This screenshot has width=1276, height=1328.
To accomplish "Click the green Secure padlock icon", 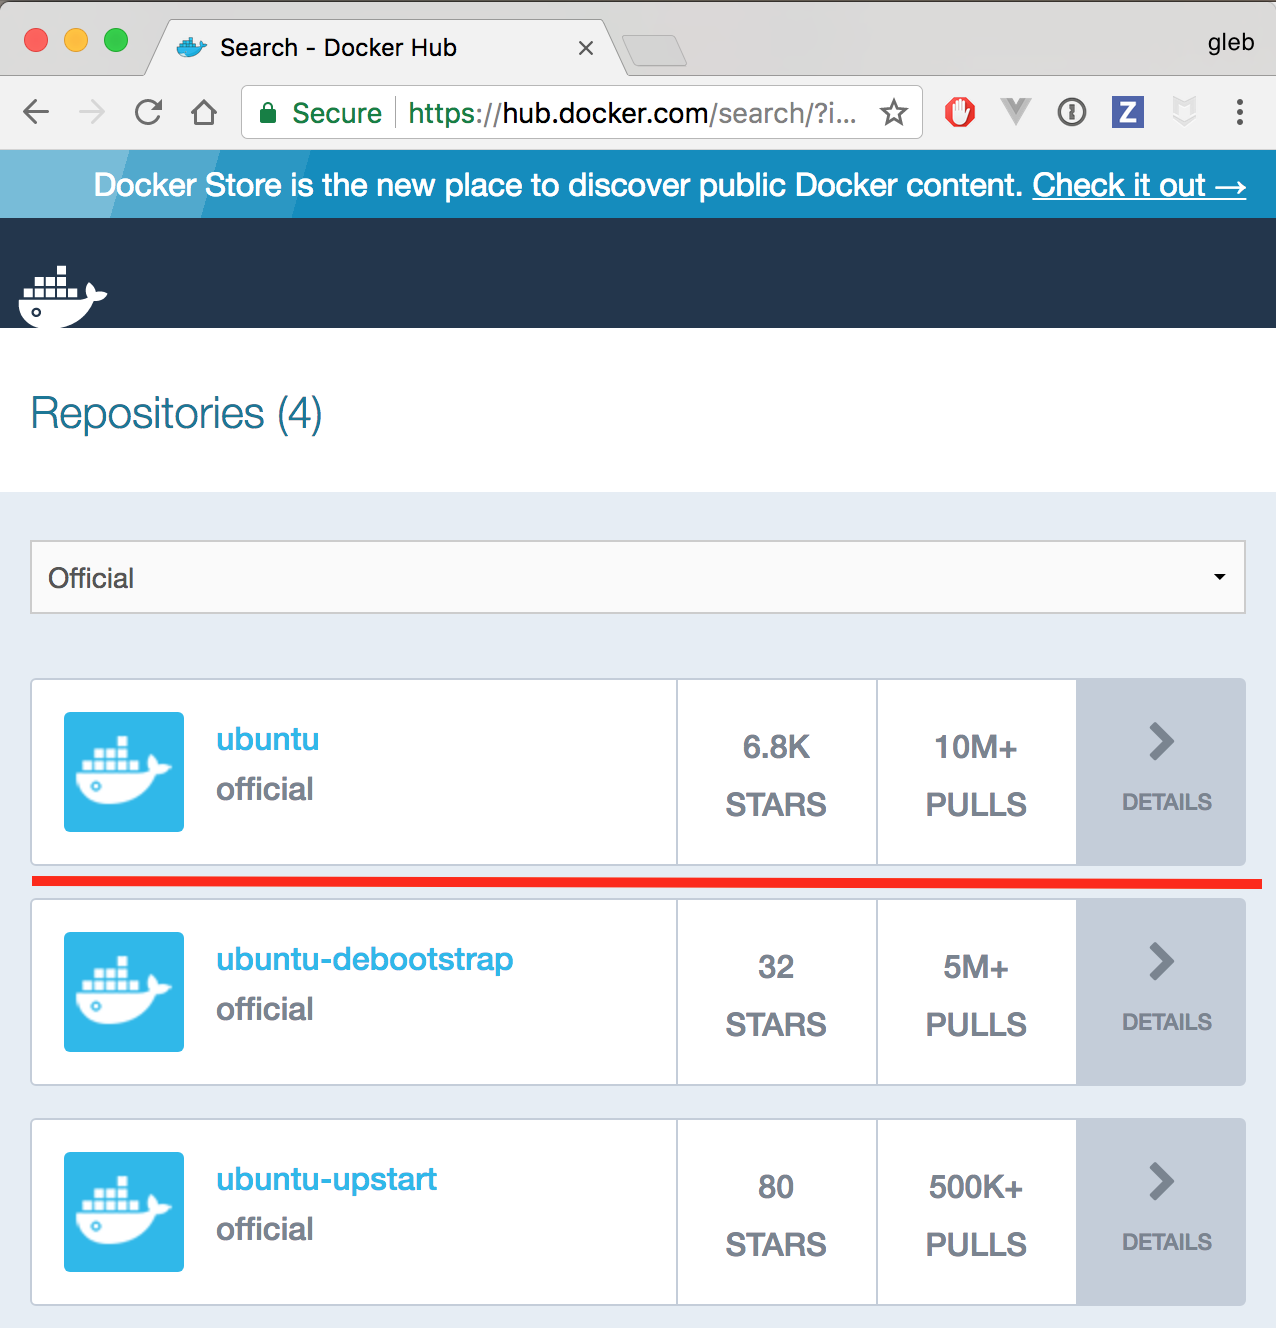I will (267, 113).
